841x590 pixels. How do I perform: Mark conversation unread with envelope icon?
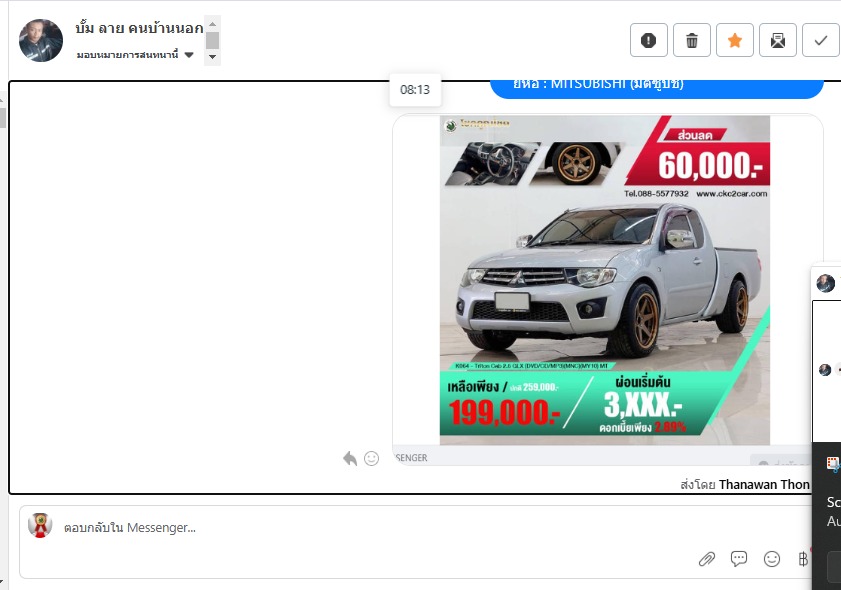[778, 40]
